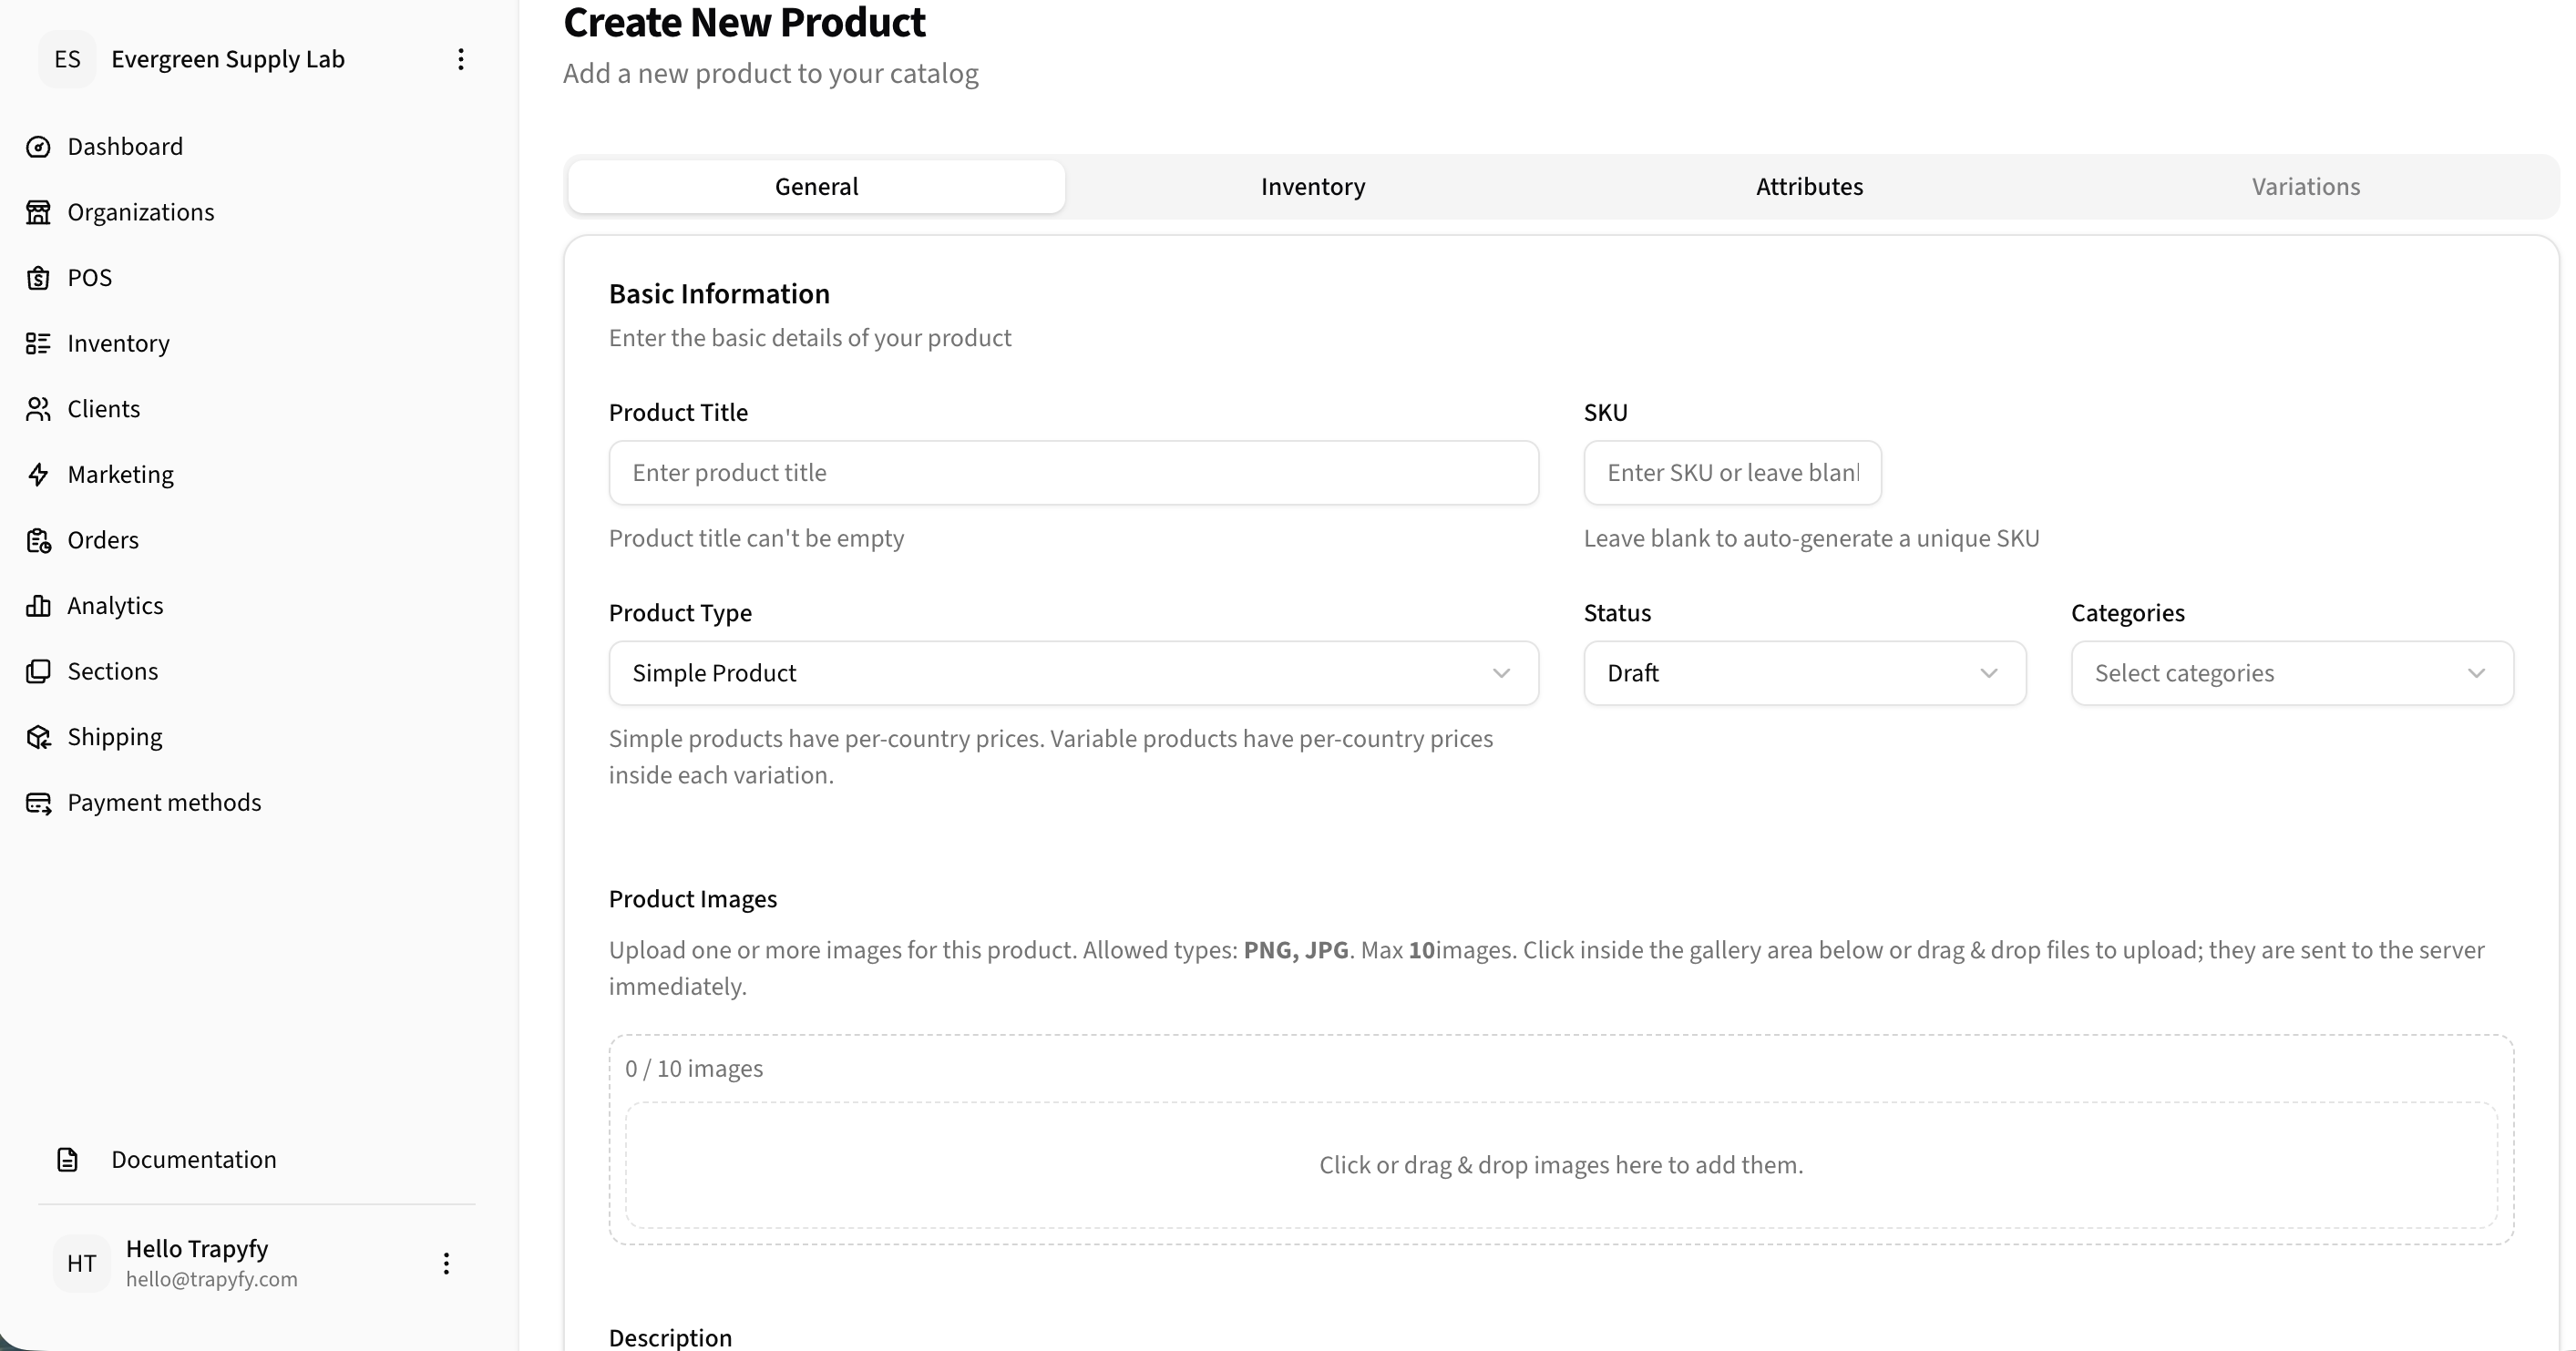
Task: Go to Shipping settings
Action: pos(115,737)
